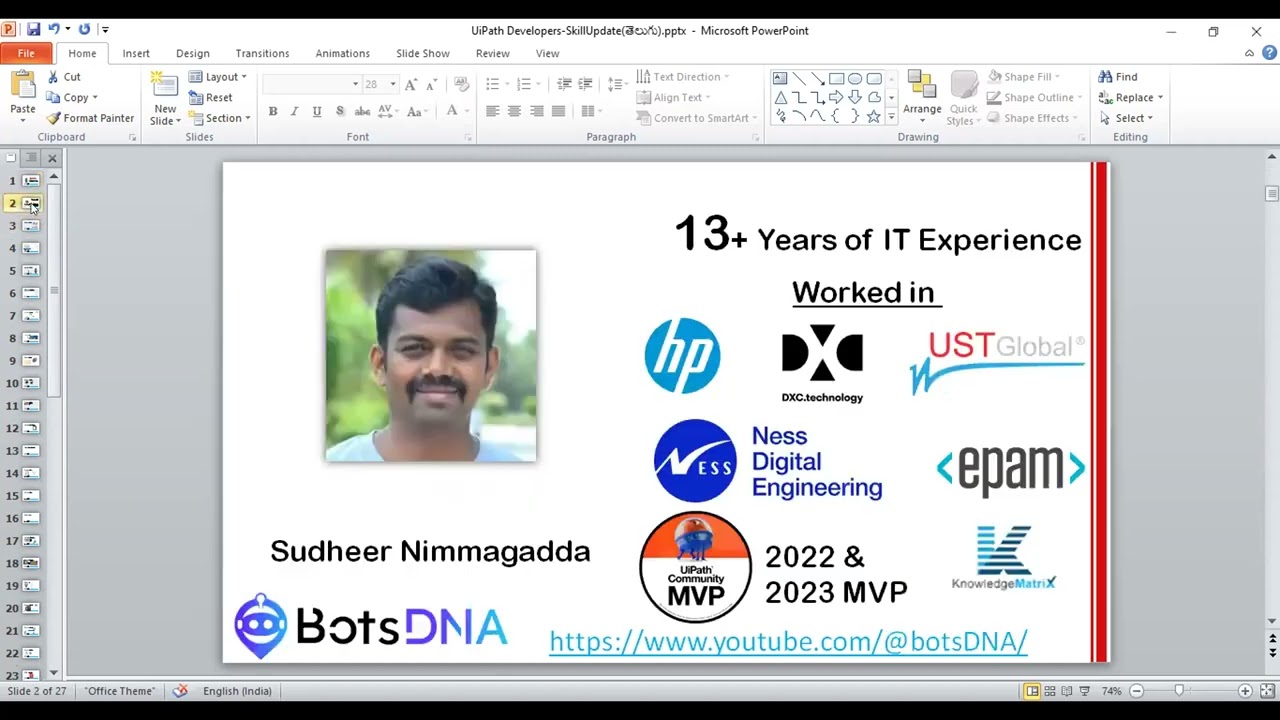
Task: Toggle Bold formatting
Action: (x=272, y=111)
